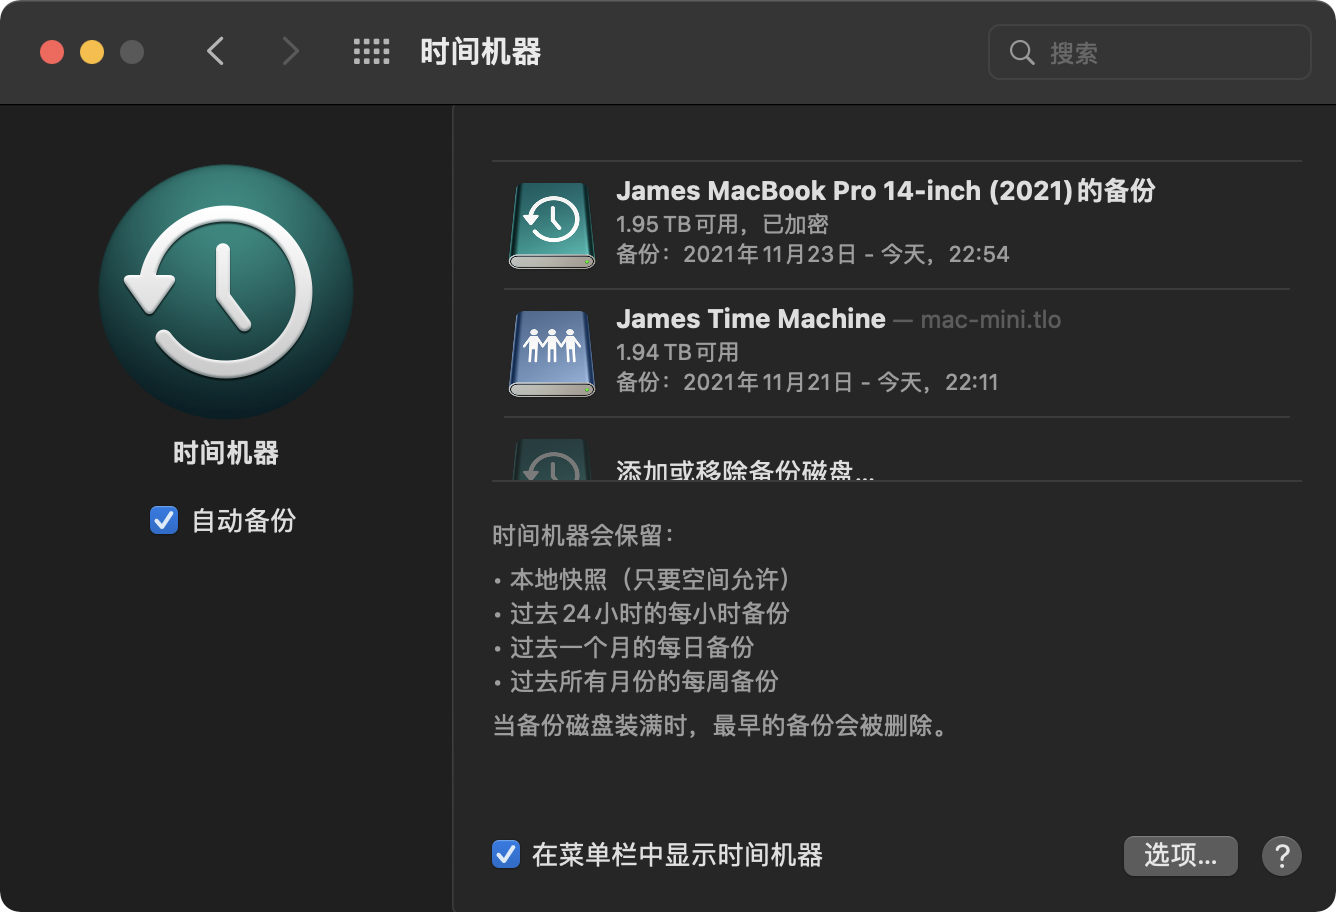Show all preferences grid icon
1336x912 pixels.
(x=371, y=52)
